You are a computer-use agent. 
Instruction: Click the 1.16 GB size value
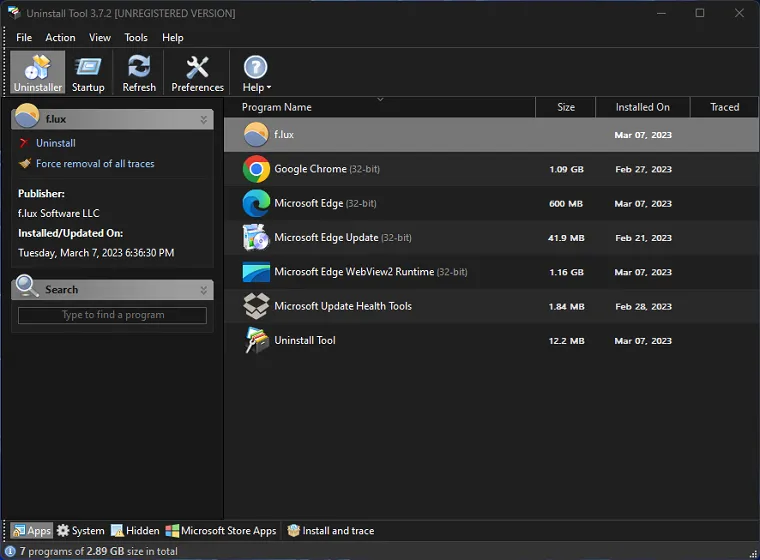tap(566, 272)
